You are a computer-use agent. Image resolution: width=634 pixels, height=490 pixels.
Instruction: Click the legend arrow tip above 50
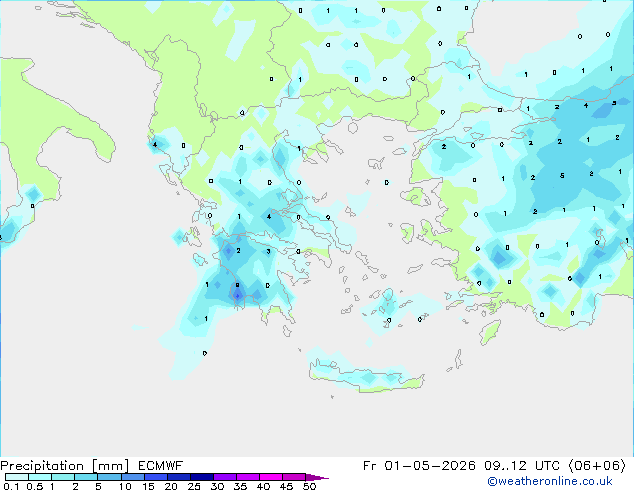click(317, 477)
